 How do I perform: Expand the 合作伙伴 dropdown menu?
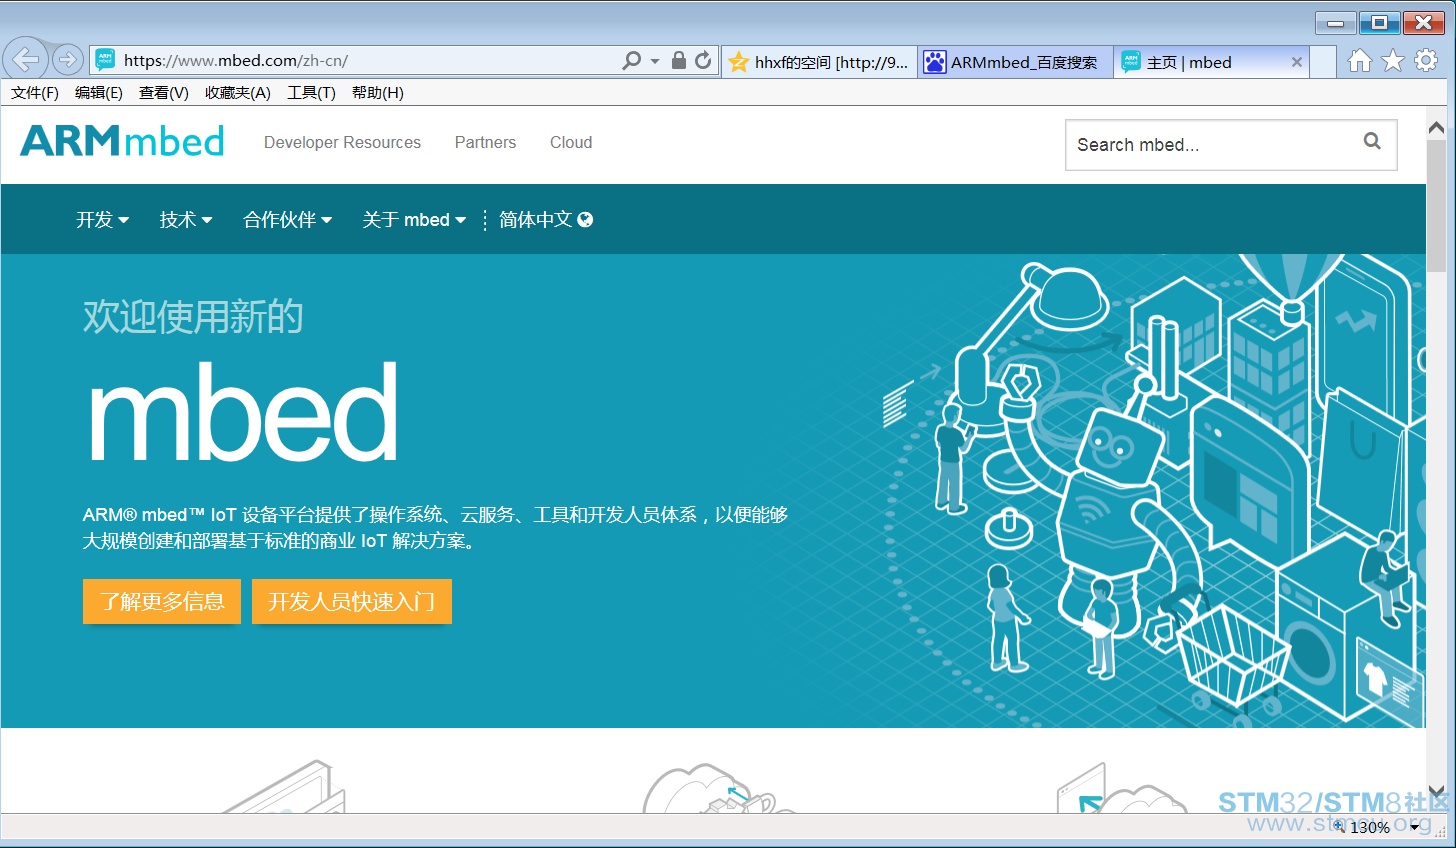[288, 219]
